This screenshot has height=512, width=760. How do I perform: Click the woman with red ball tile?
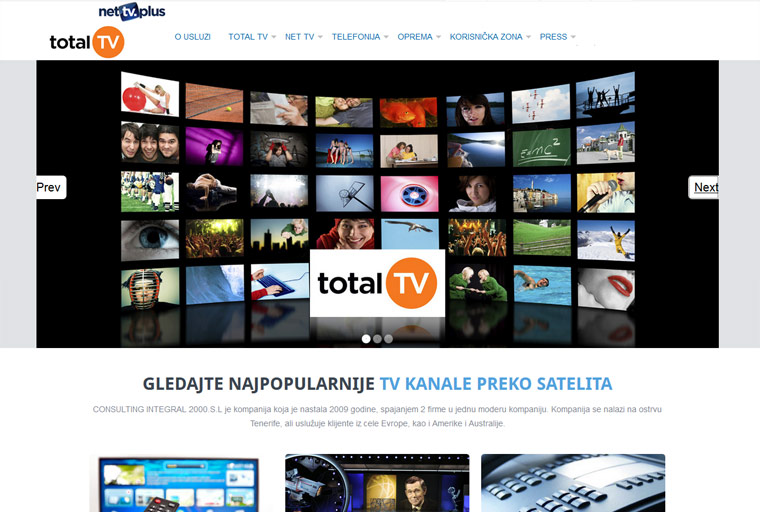[x=150, y=95]
